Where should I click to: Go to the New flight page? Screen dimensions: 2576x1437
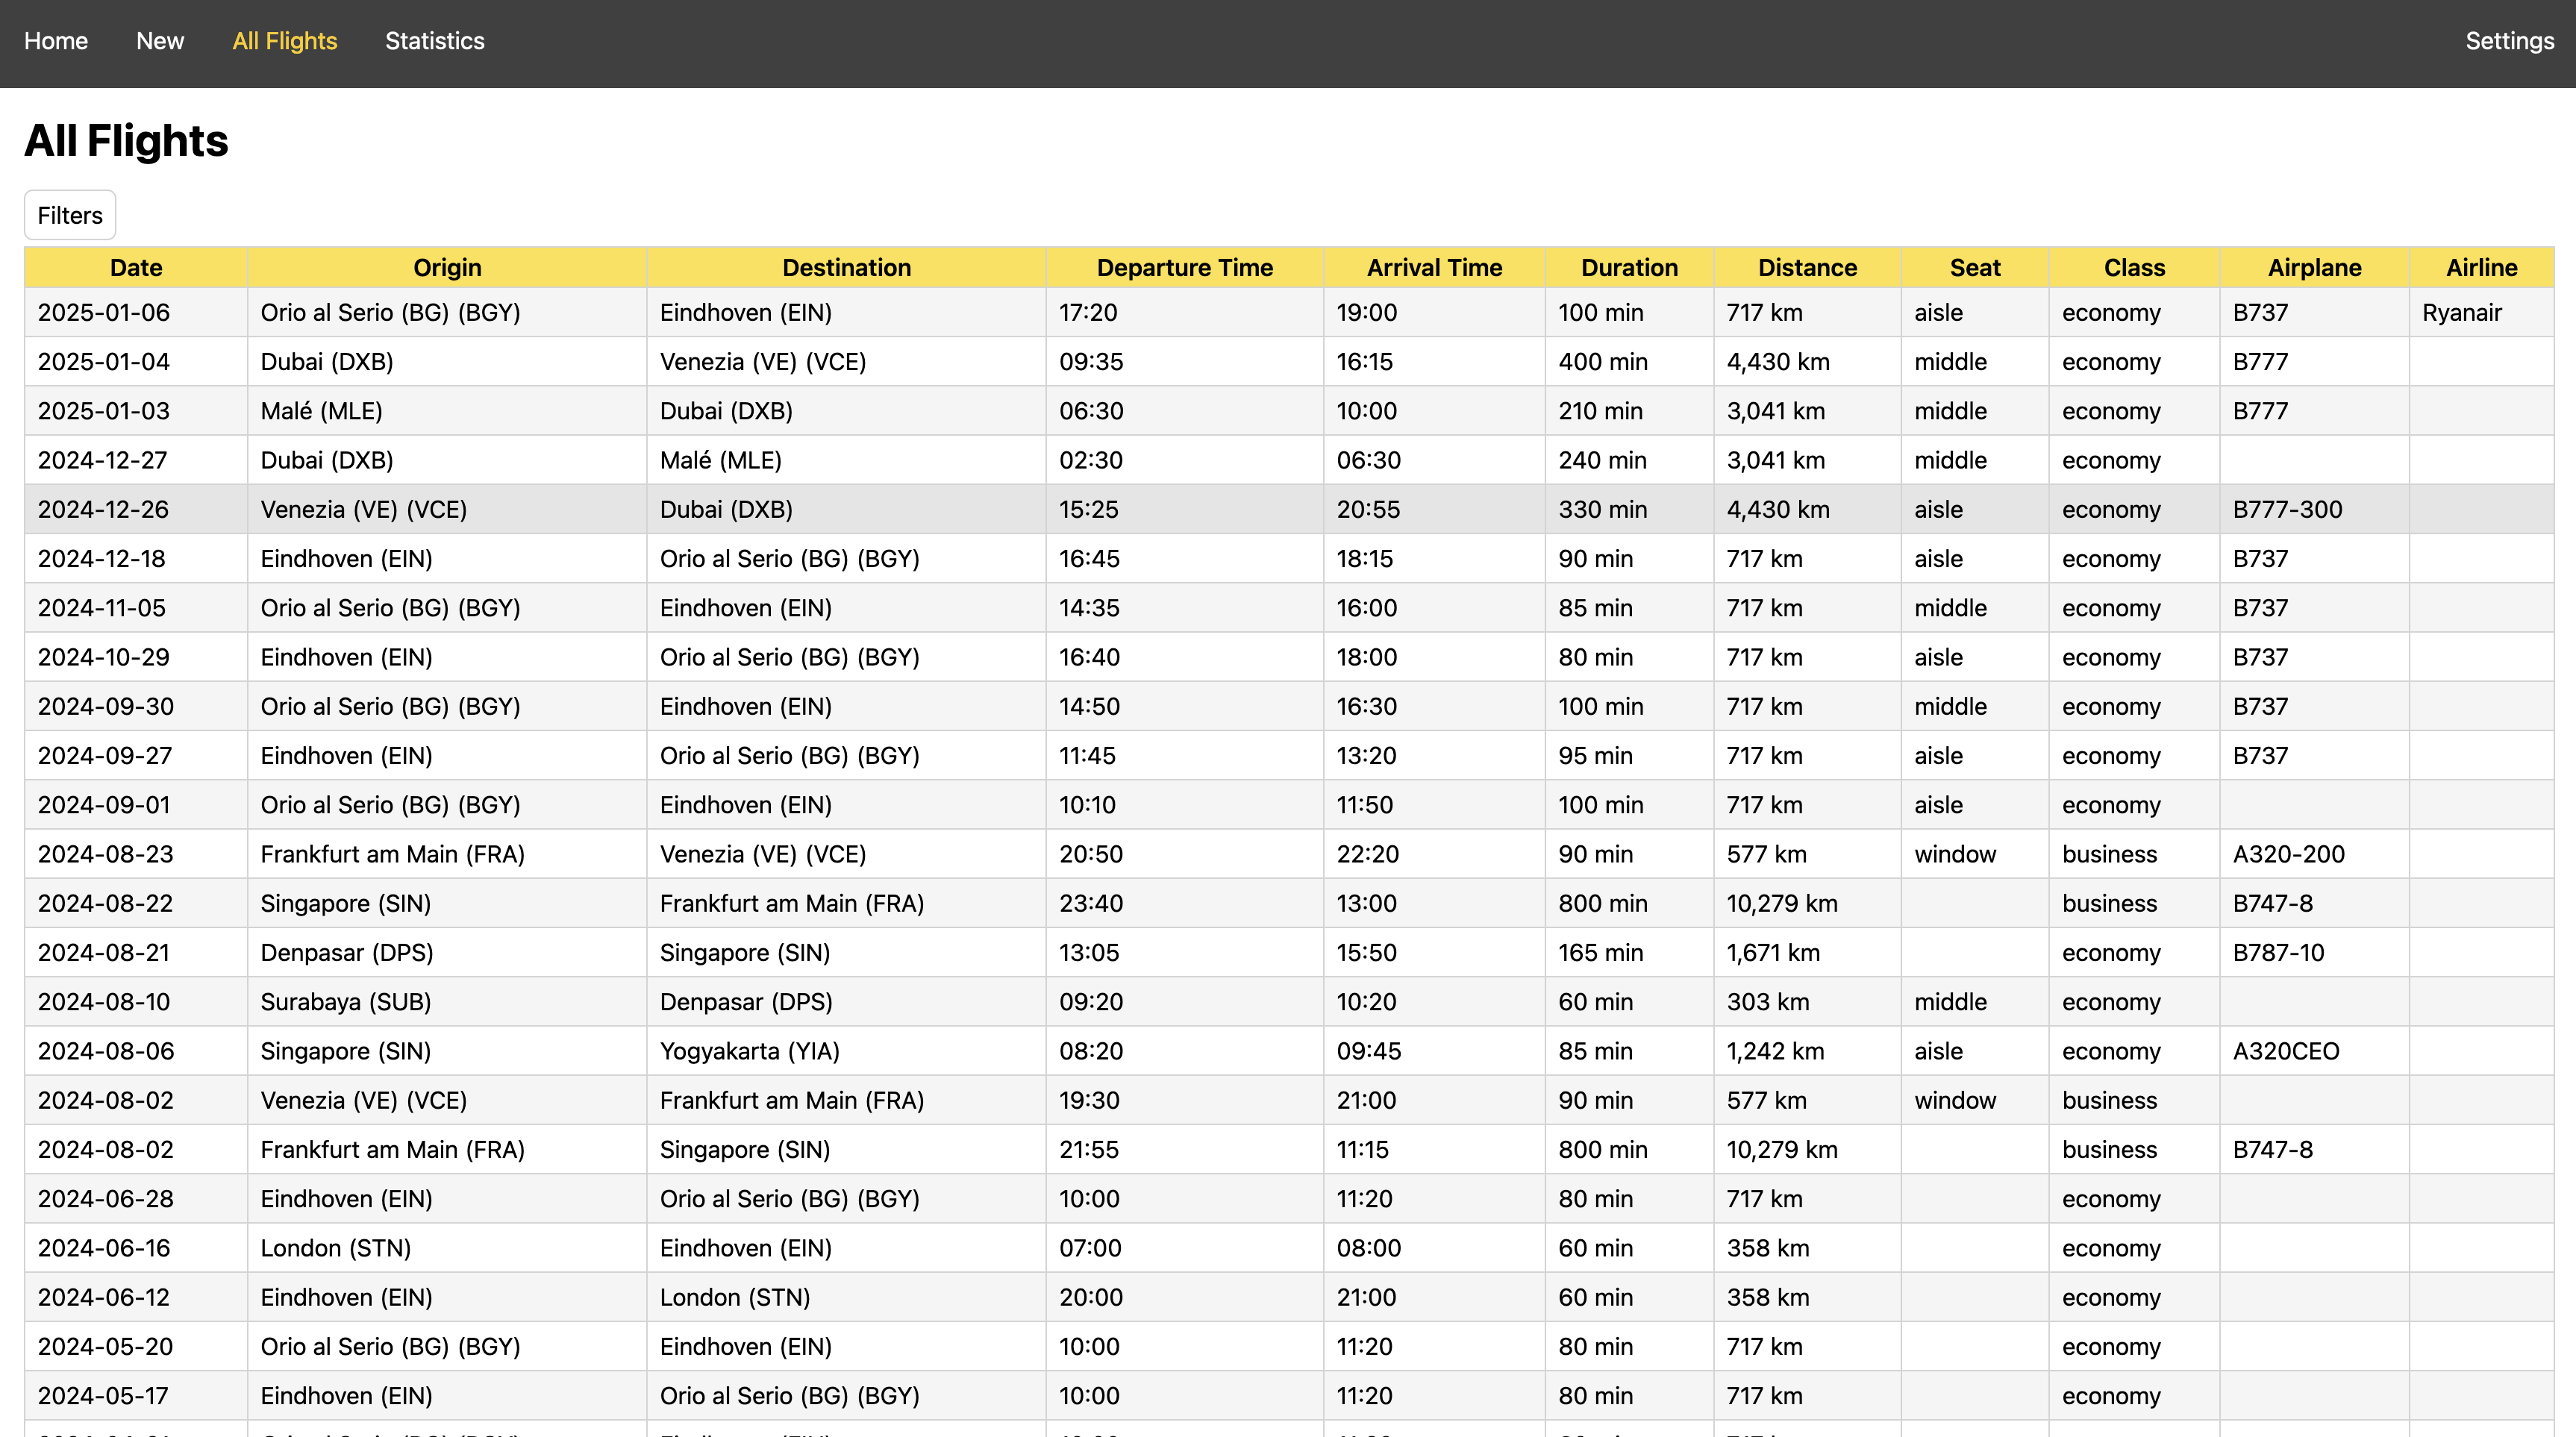click(160, 41)
